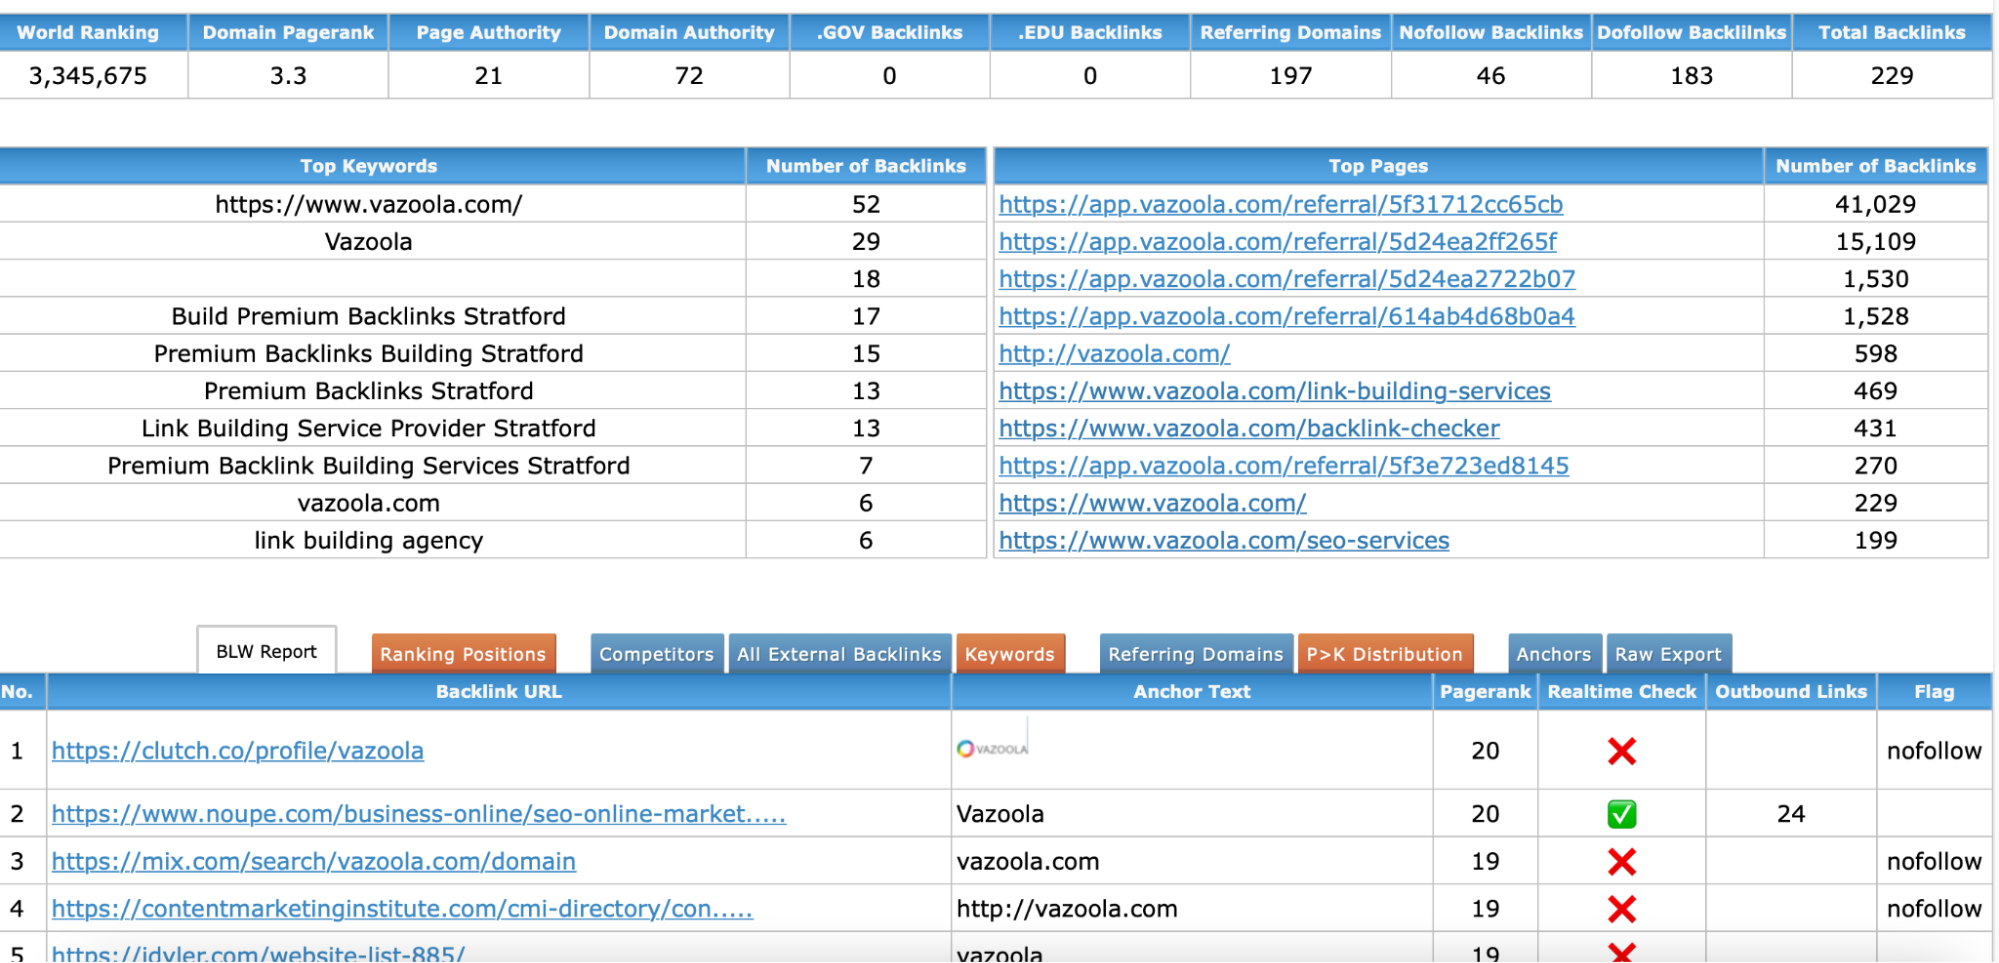Screen dimensions: 1999x963
Task: Select nofollow flag in contentmarketinginstitute.com row
Action: (1934, 909)
